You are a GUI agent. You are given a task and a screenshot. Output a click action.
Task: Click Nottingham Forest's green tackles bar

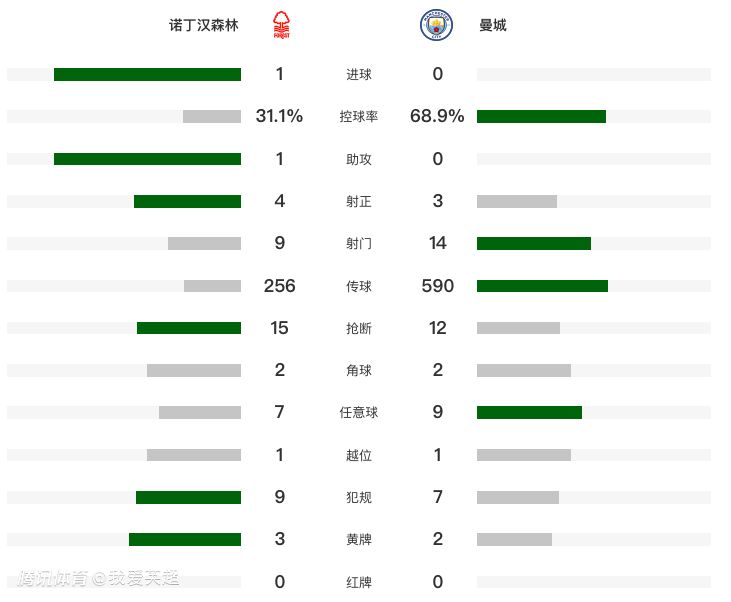click(189, 329)
